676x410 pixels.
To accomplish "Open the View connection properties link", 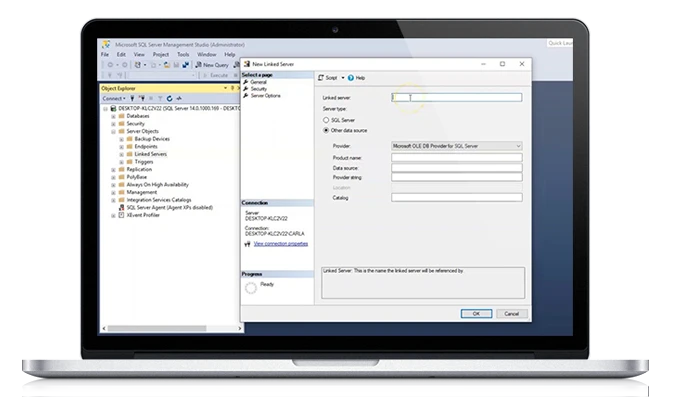I will (x=280, y=243).
